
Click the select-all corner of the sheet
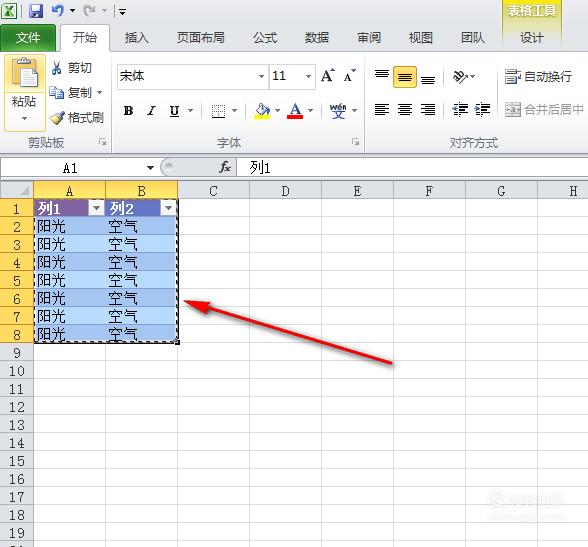click(x=17, y=190)
